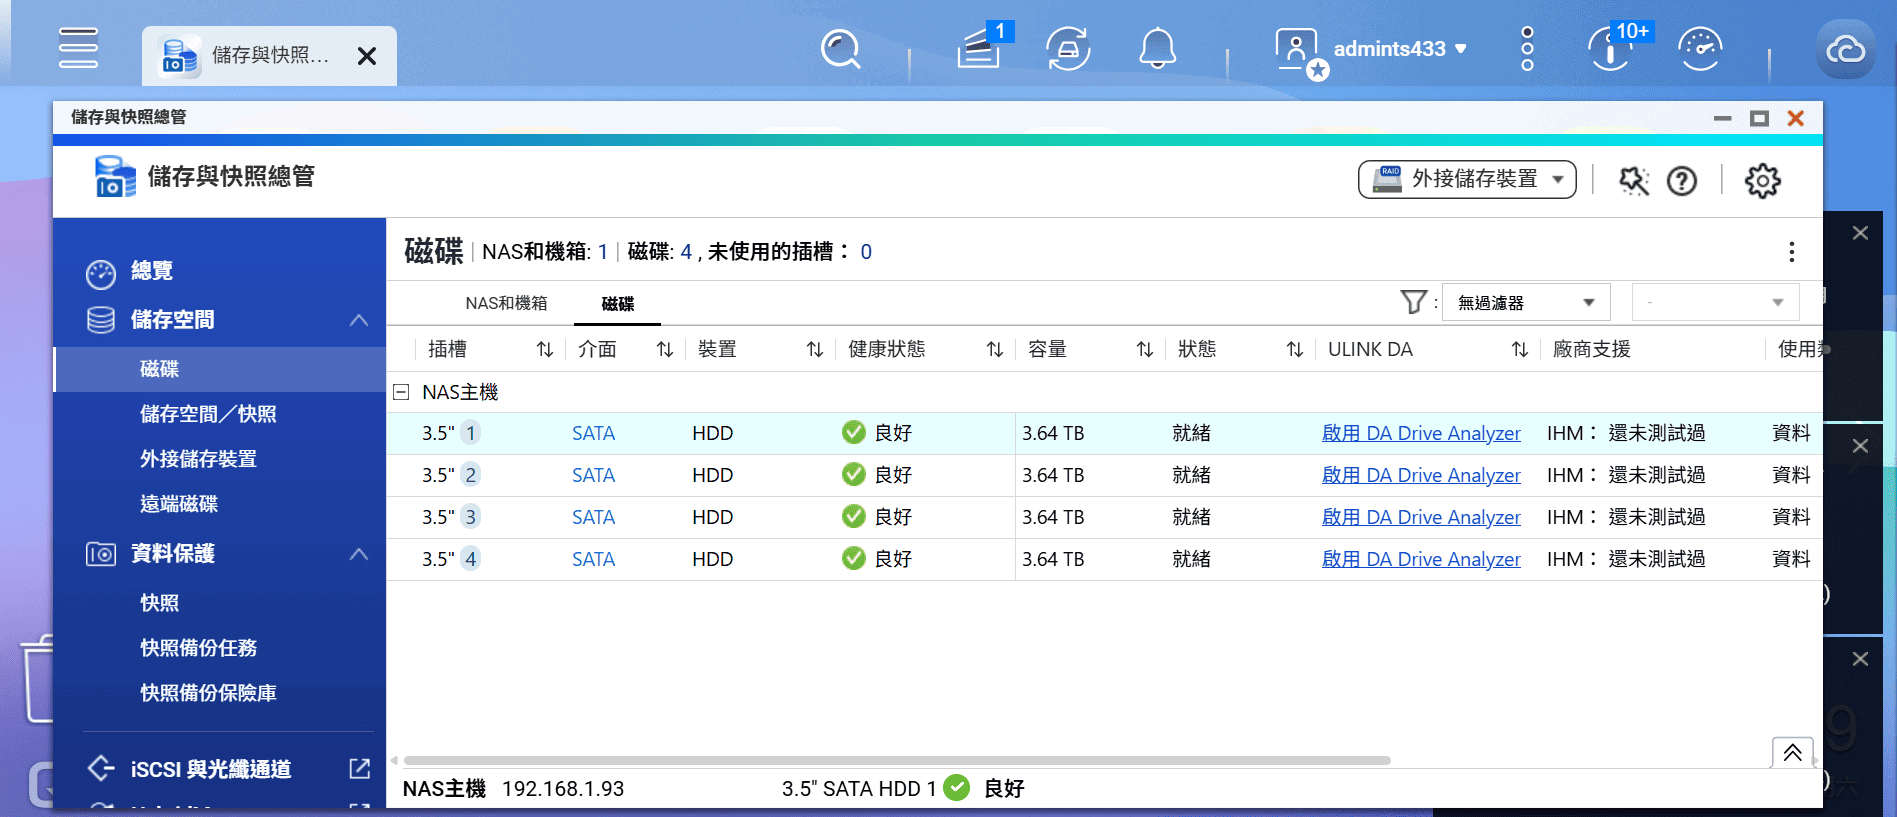Open storage manager settings gear
1897x817 pixels.
(x=1762, y=181)
